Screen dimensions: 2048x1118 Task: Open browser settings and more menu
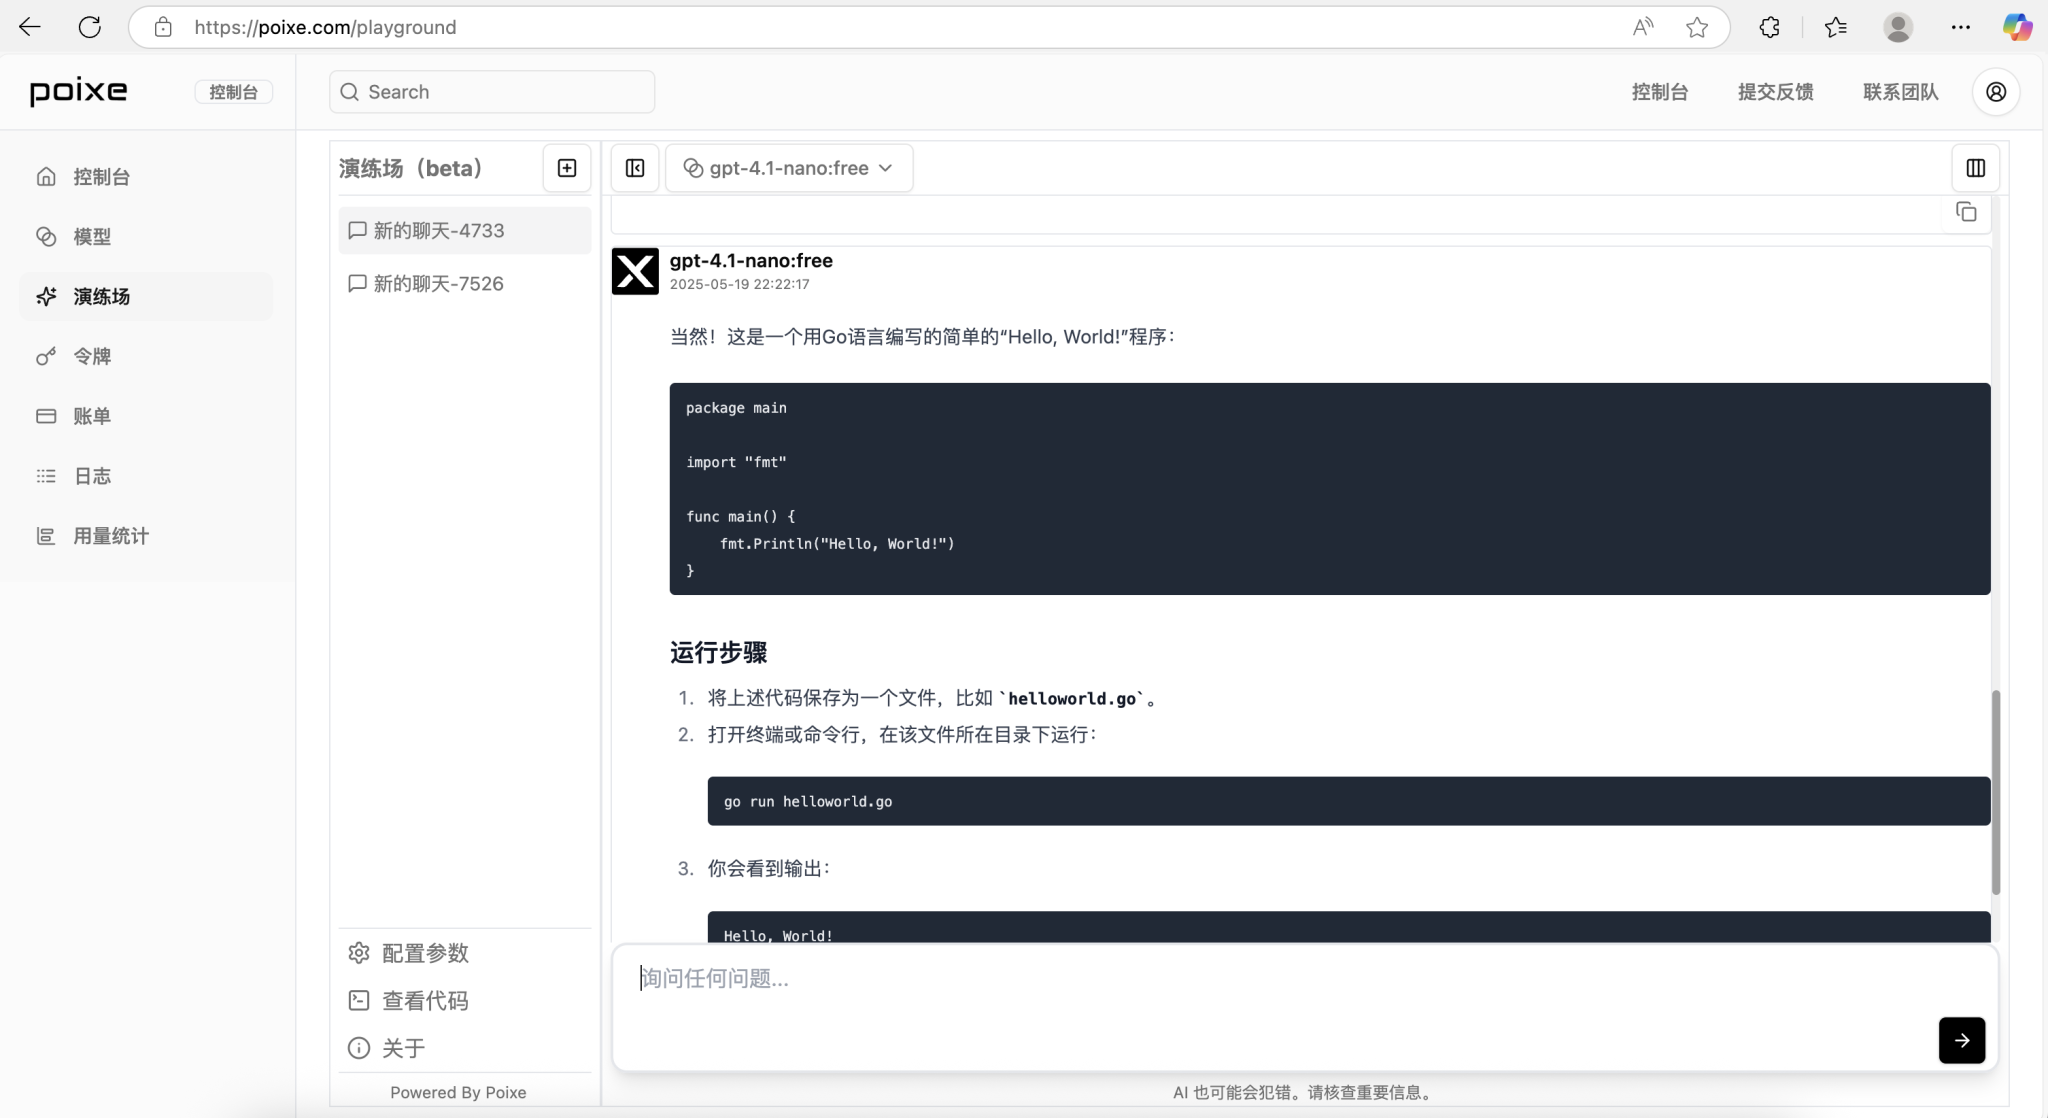click(x=1960, y=27)
